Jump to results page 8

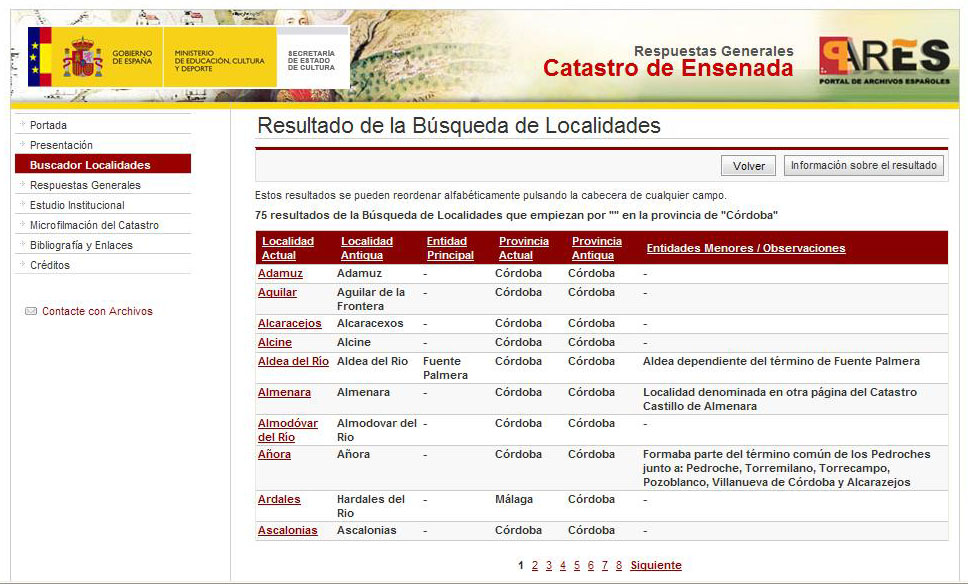(x=619, y=566)
